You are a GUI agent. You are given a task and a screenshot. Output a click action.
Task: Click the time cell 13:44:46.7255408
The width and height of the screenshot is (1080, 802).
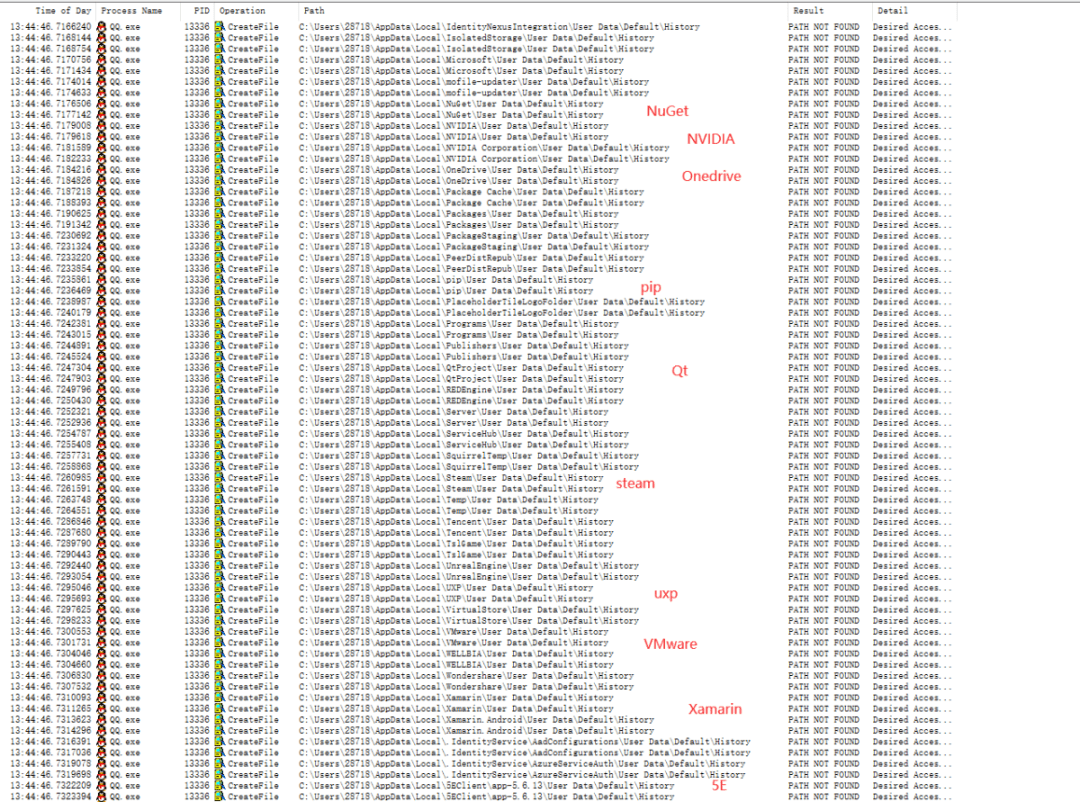click(x=50, y=445)
